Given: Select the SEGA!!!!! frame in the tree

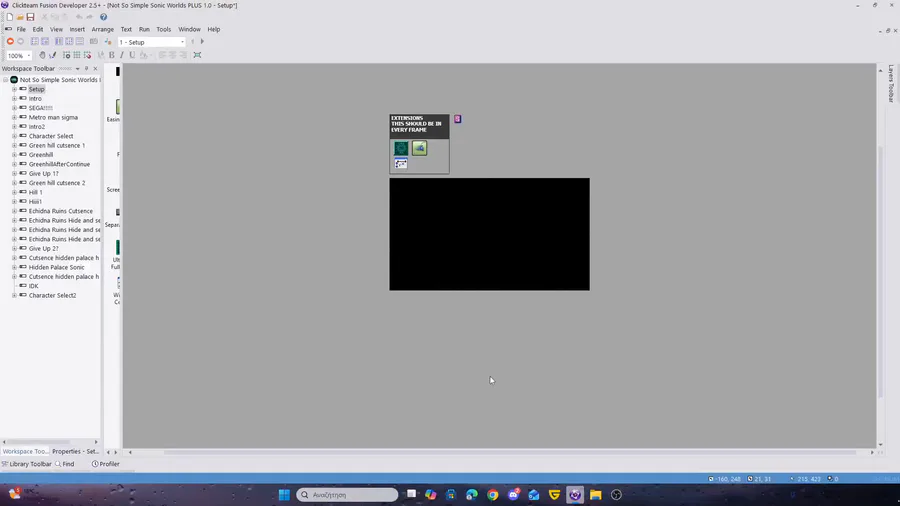Looking at the screenshot, I should (x=40, y=108).
